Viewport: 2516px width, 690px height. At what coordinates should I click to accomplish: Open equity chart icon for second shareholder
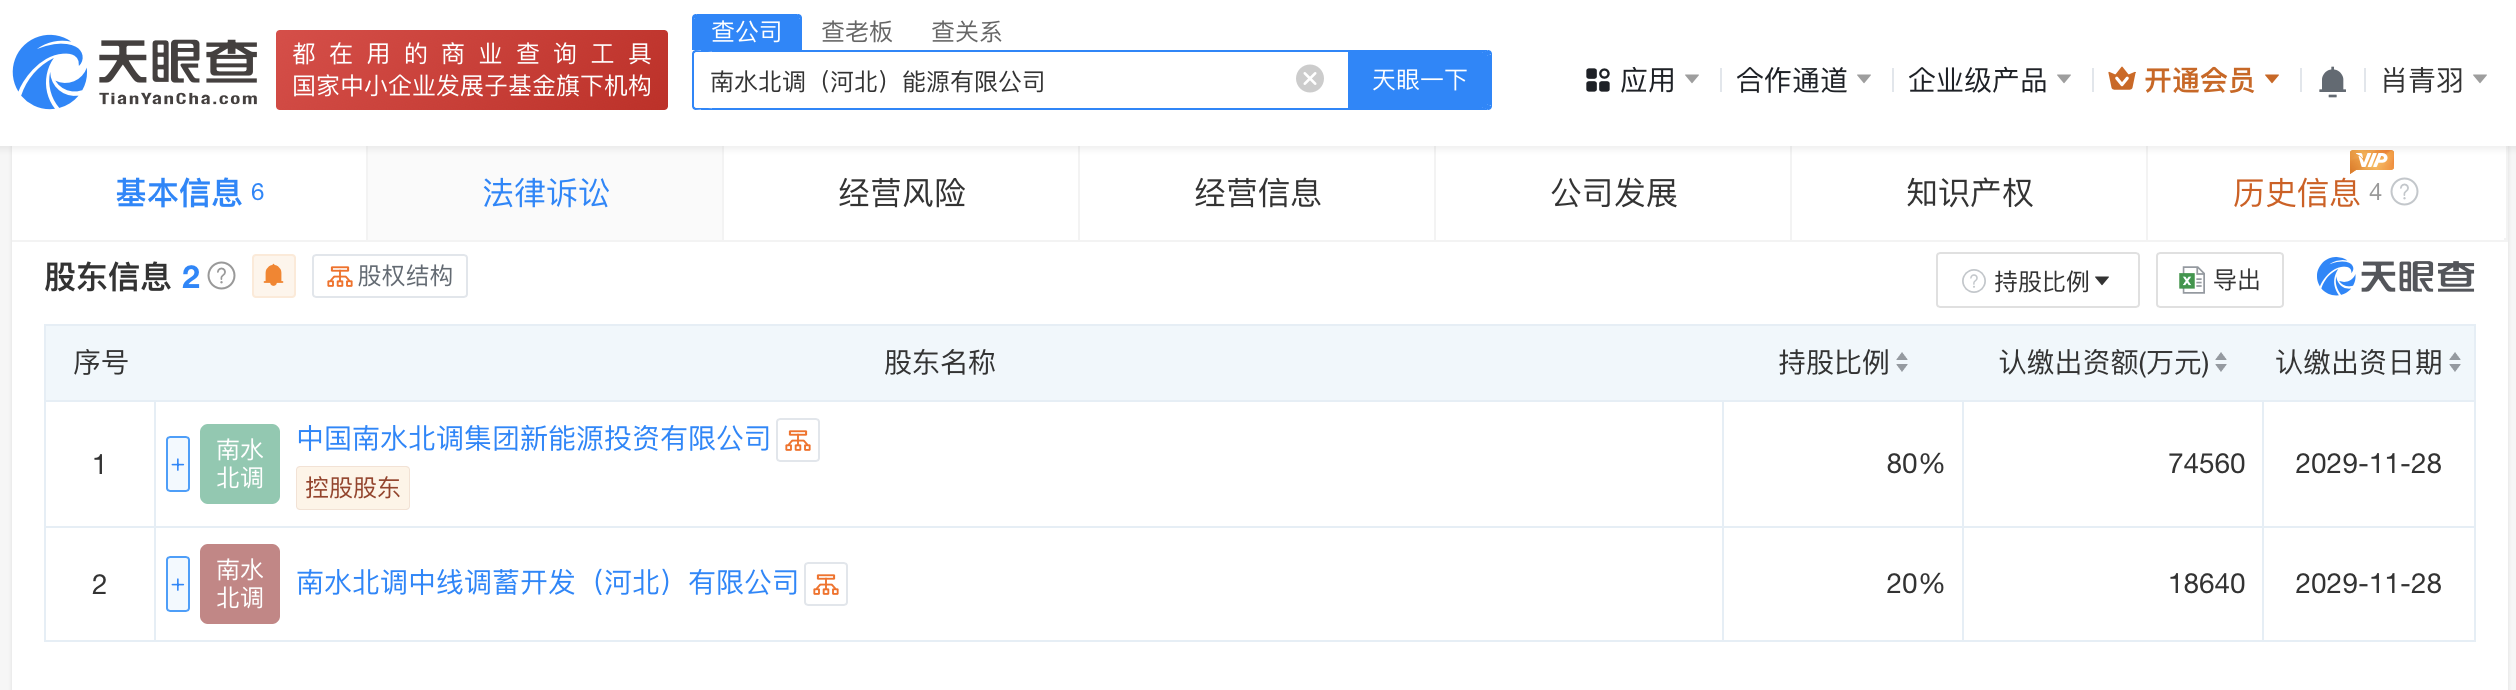tap(826, 585)
